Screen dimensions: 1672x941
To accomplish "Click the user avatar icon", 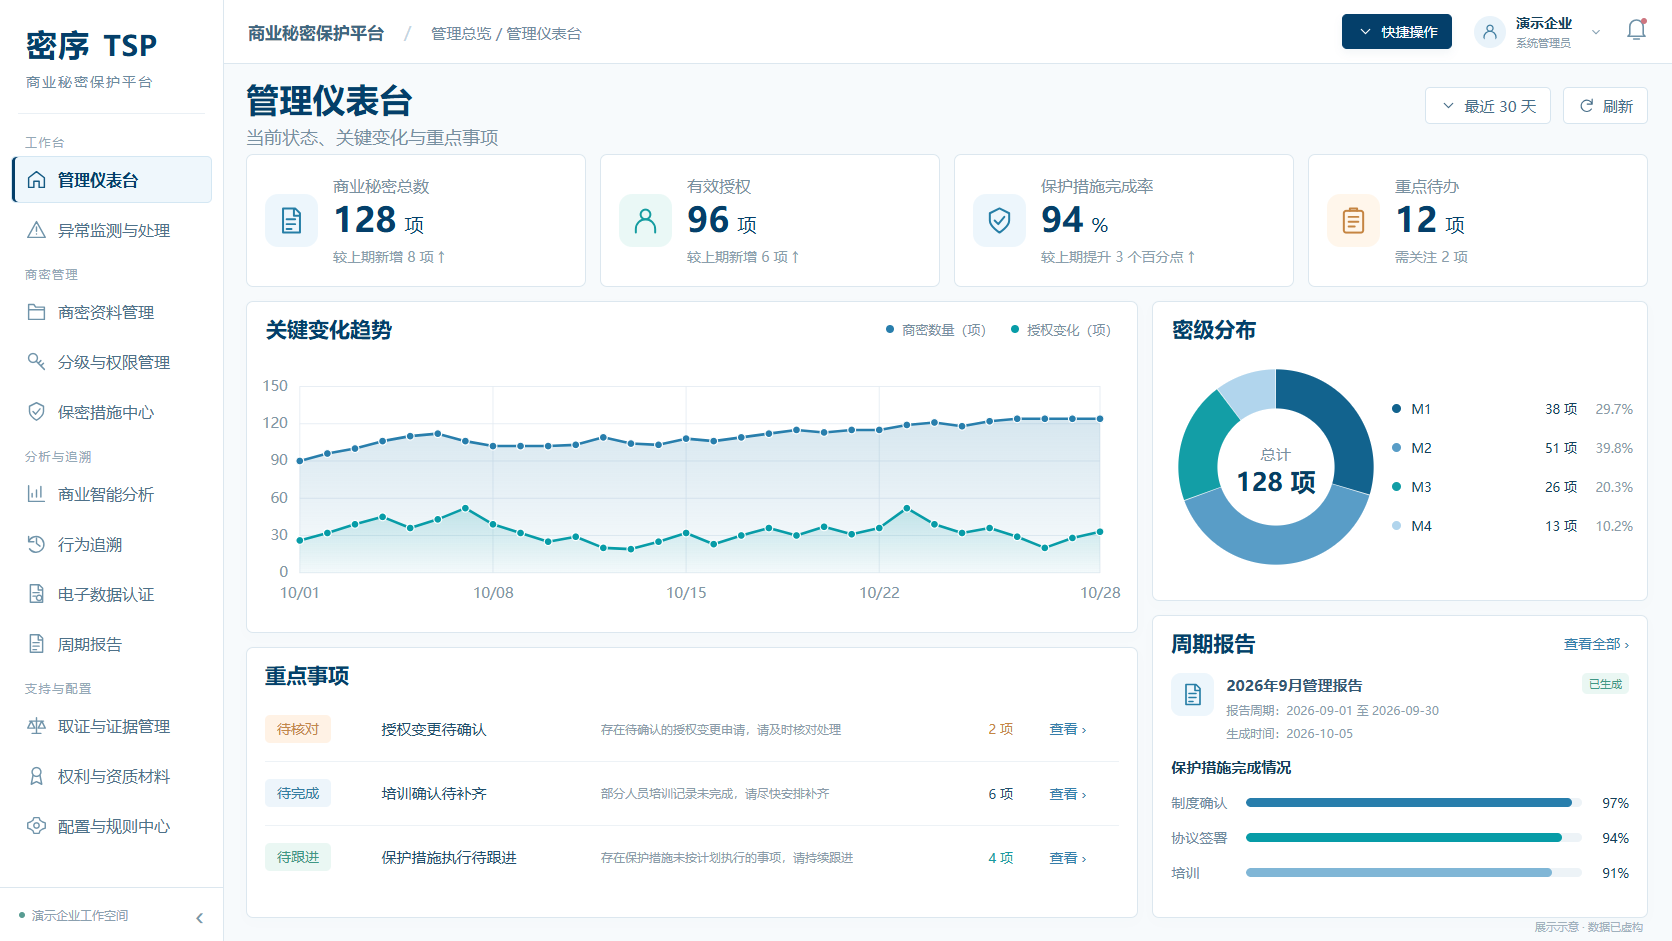I will click(1489, 32).
